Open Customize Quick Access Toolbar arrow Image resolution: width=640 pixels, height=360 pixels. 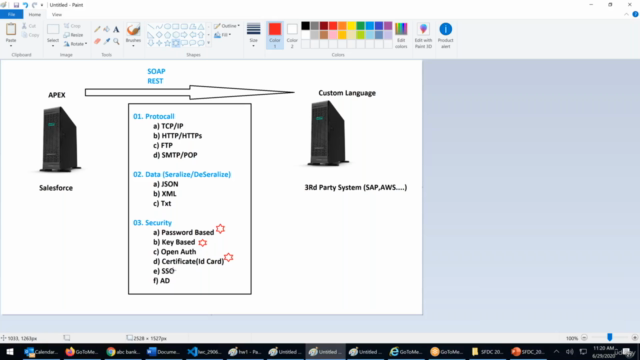[42, 5]
